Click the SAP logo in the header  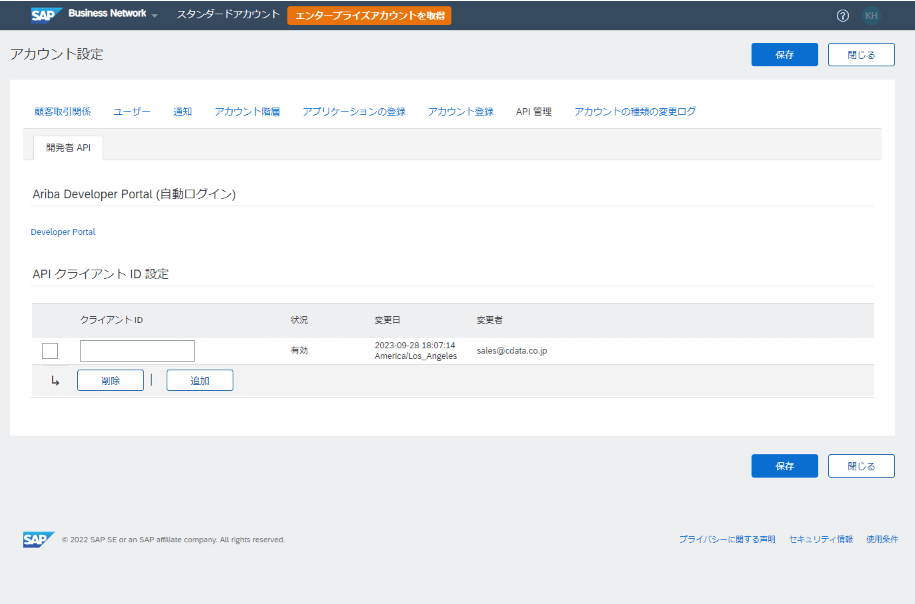click(46, 15)
